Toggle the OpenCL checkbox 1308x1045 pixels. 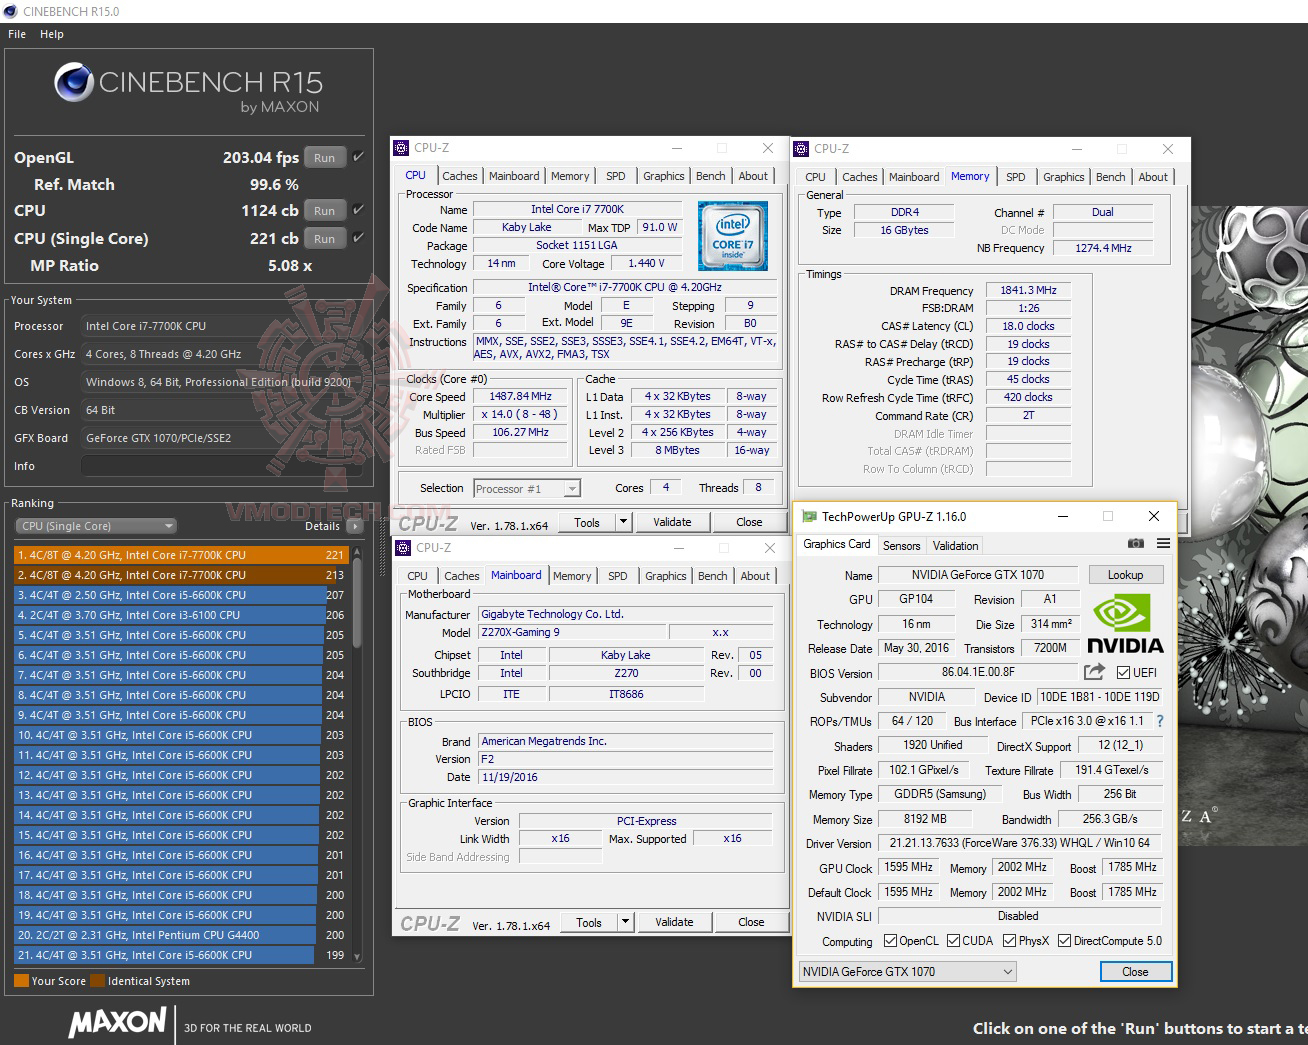(x=890, y=941)
